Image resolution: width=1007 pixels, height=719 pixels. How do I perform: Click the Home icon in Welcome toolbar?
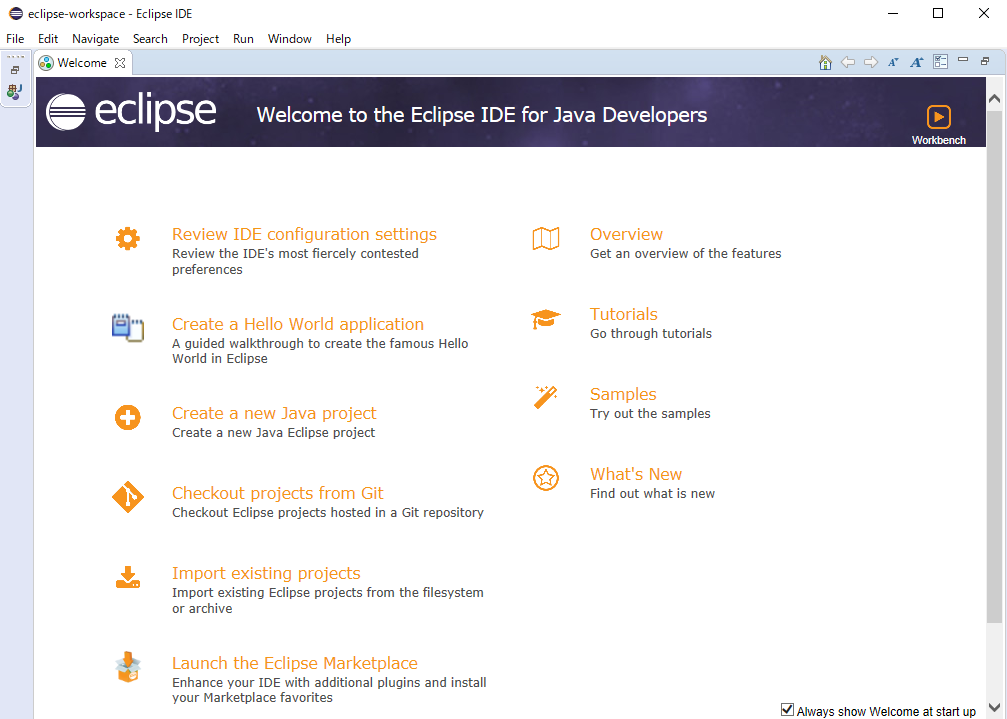tap(825, 62)
